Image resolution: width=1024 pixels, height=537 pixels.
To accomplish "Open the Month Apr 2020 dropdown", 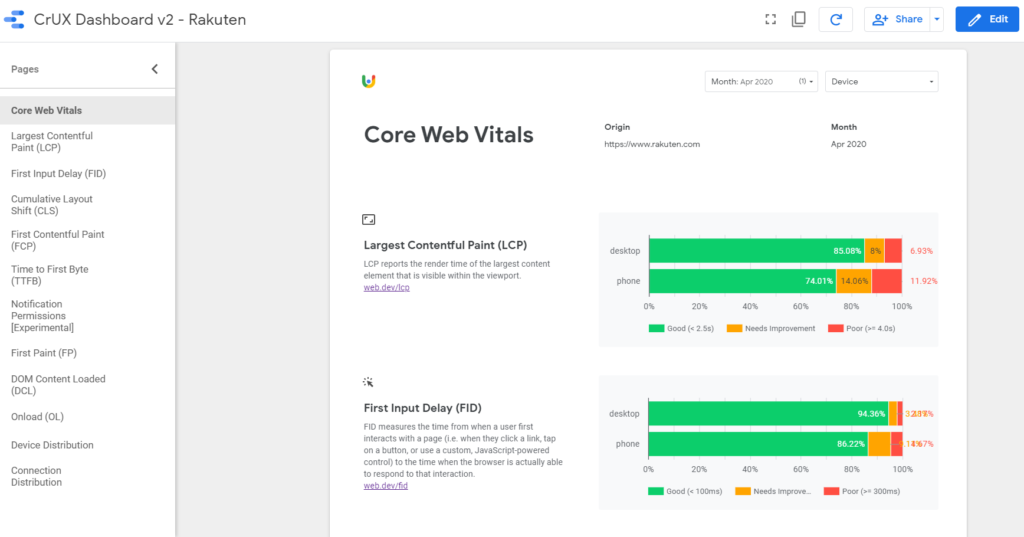I will tap(761, 82).
